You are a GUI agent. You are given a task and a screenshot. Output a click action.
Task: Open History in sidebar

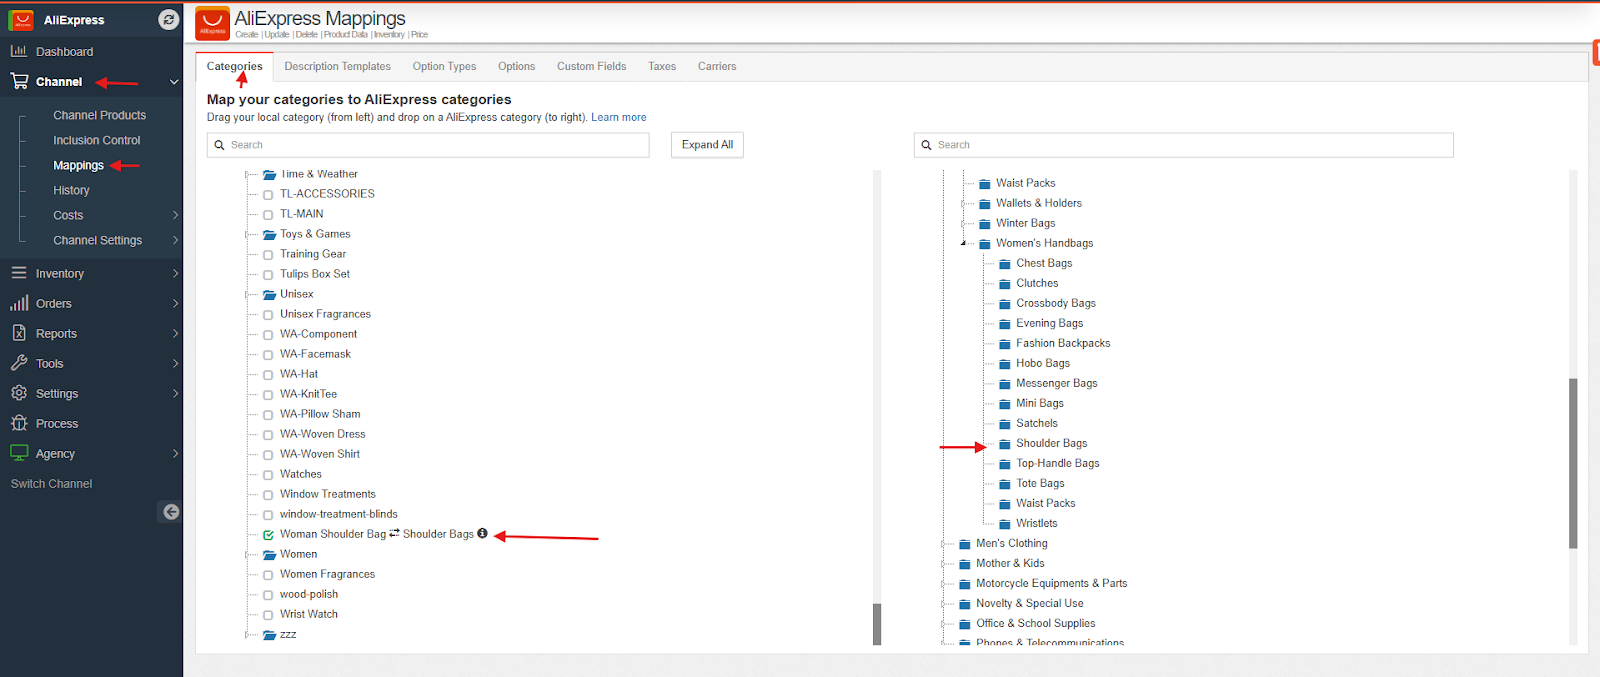[71, 190]
